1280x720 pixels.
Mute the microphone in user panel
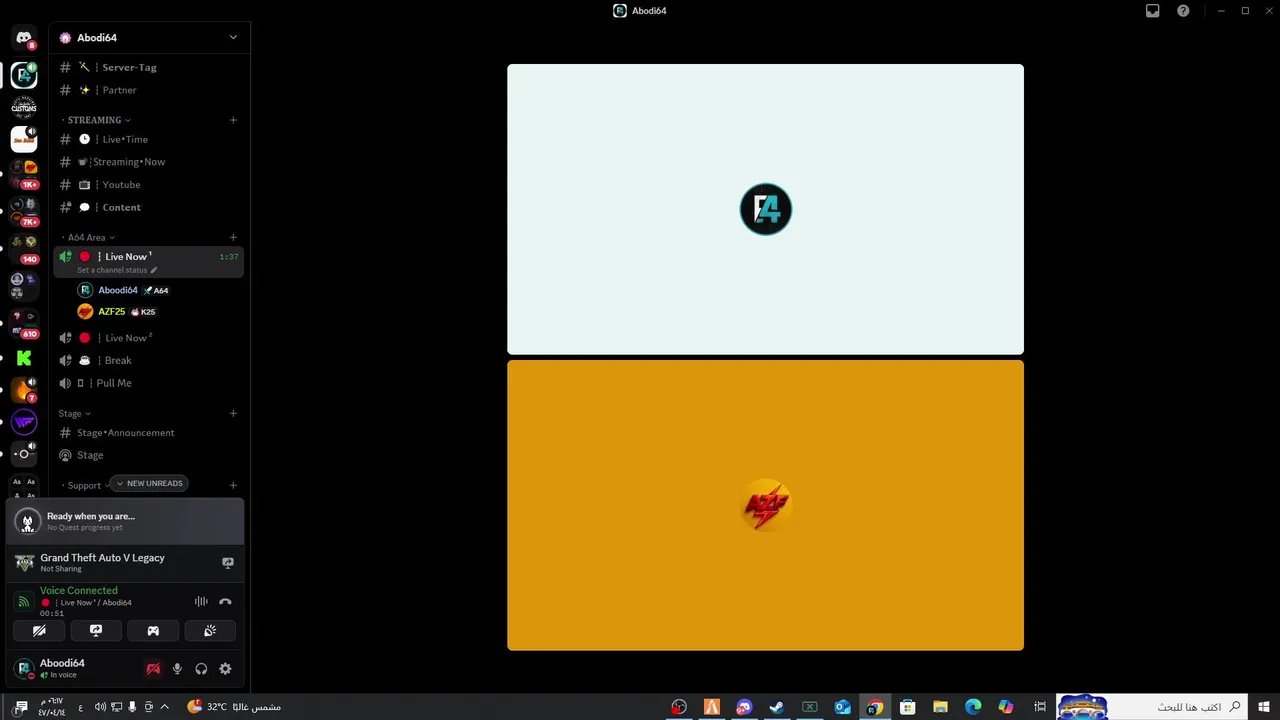tap(177, 669)
